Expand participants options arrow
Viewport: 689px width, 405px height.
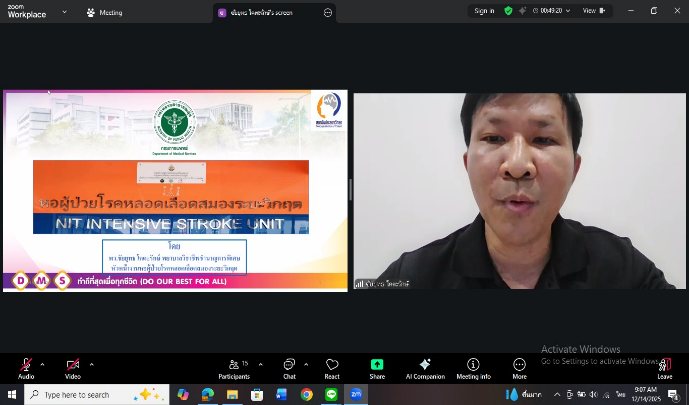click(261, 364)
